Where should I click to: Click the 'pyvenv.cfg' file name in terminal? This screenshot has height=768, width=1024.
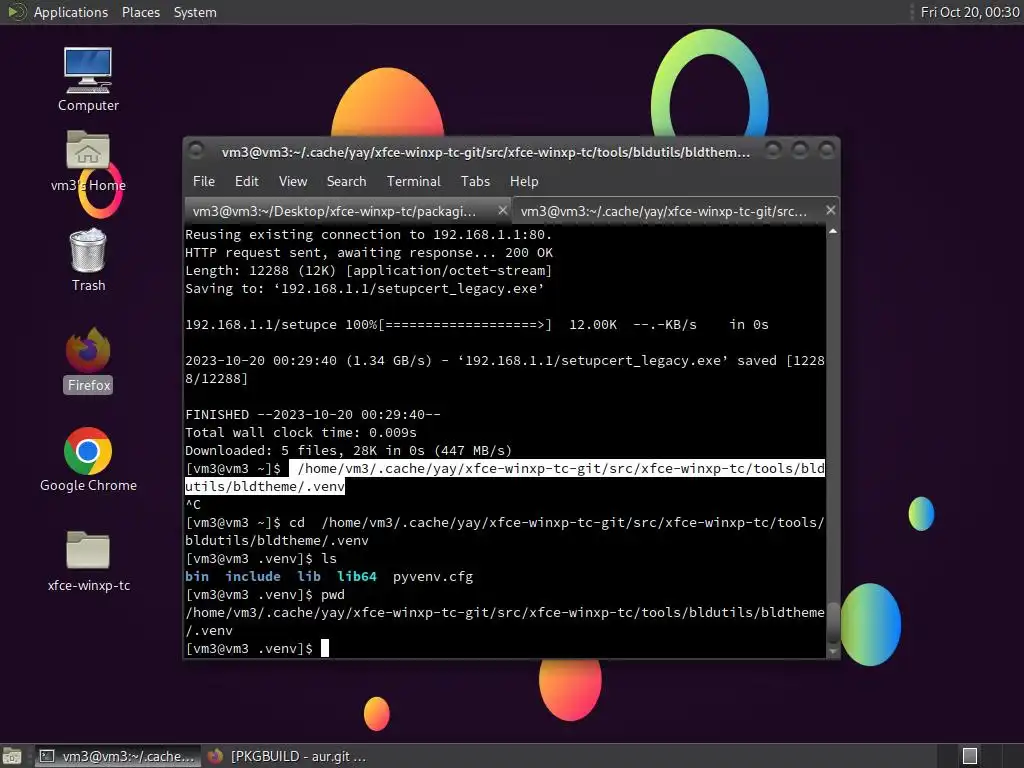[433, 577]
